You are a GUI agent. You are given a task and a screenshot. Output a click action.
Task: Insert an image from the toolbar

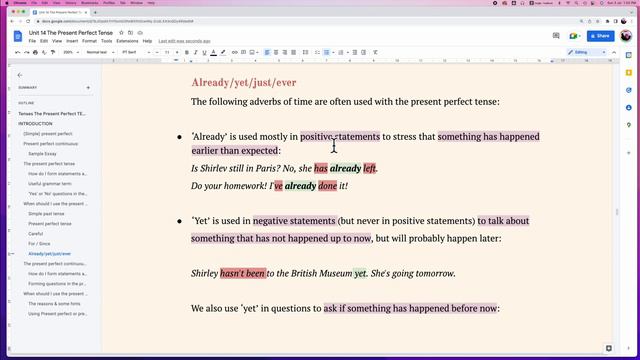click(252, 53)
